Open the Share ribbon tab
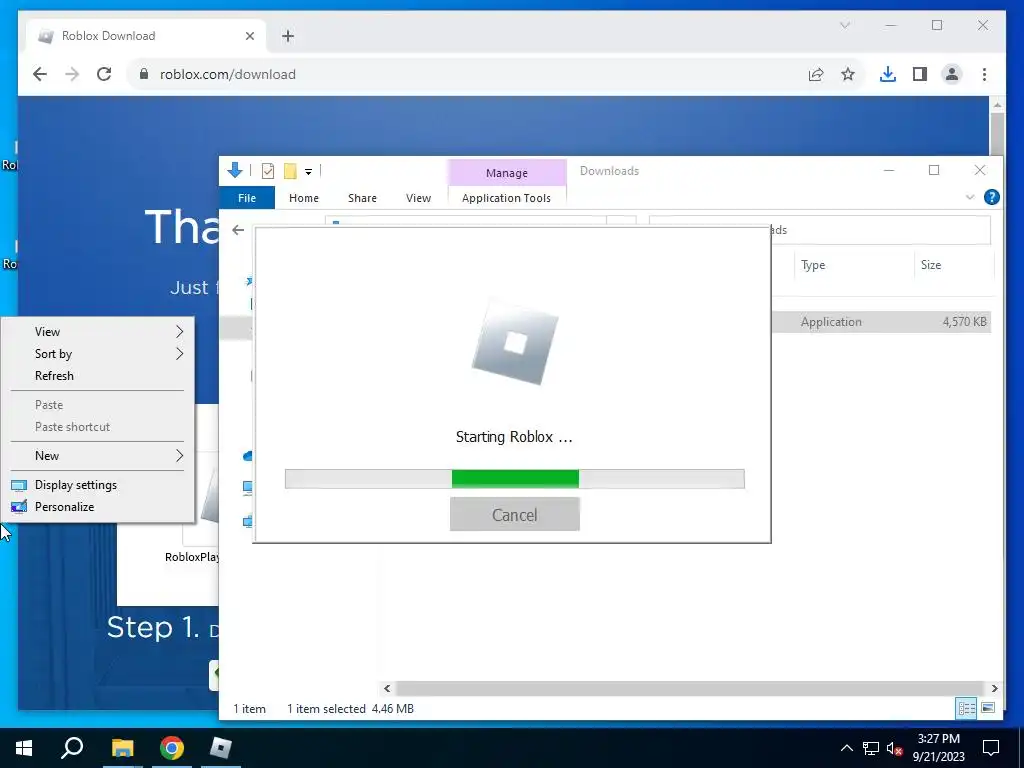The width and height of the screenshot is (1024, 768). (362, 198)
